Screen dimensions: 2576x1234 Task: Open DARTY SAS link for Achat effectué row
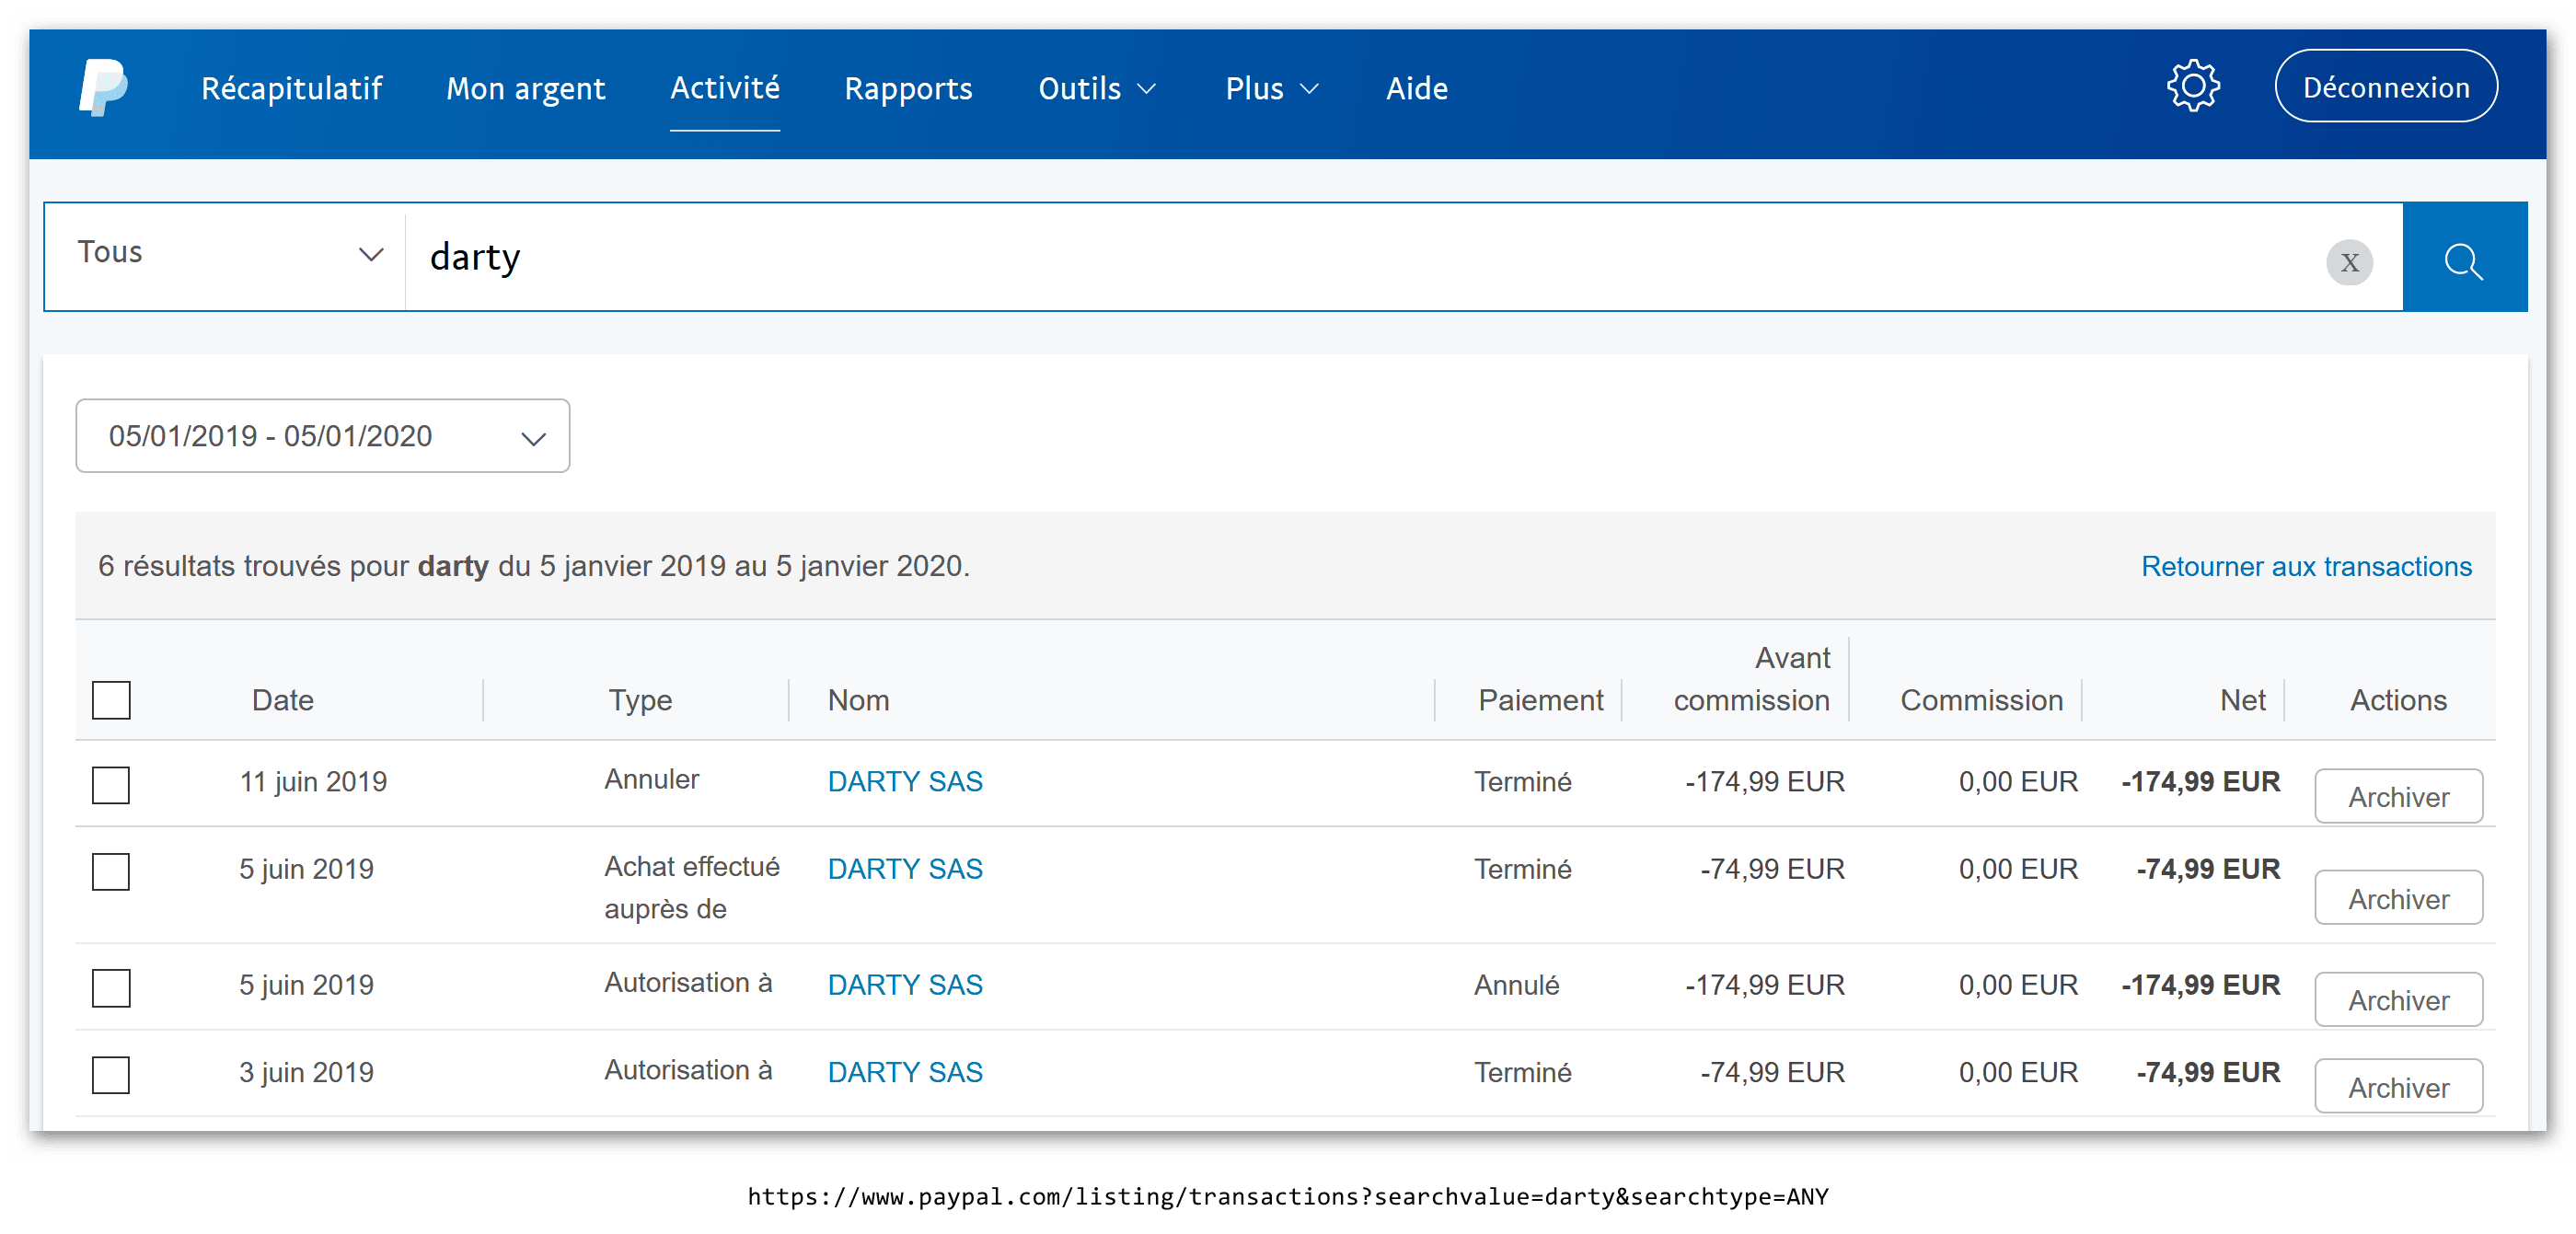tap(905, 869)
